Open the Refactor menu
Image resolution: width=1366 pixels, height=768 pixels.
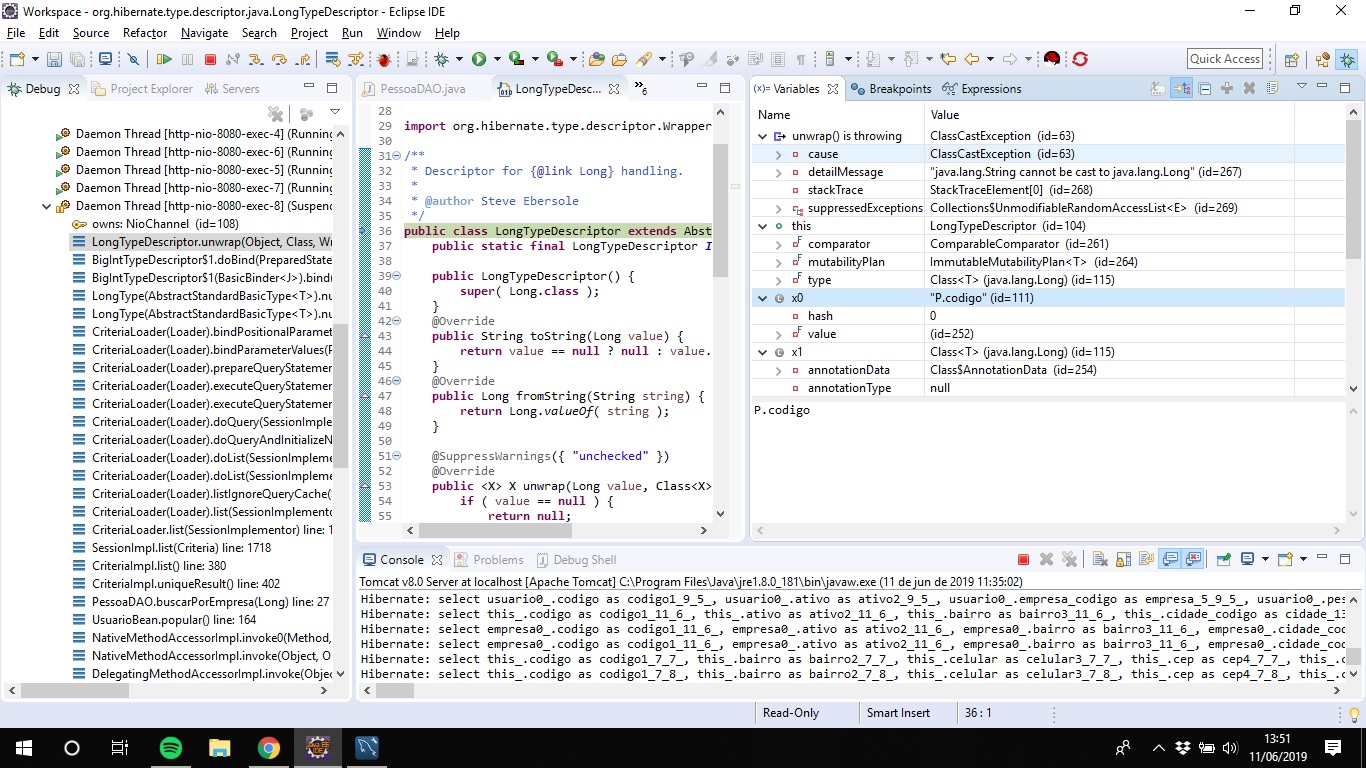pyautogui.click(x=145, y=33)
